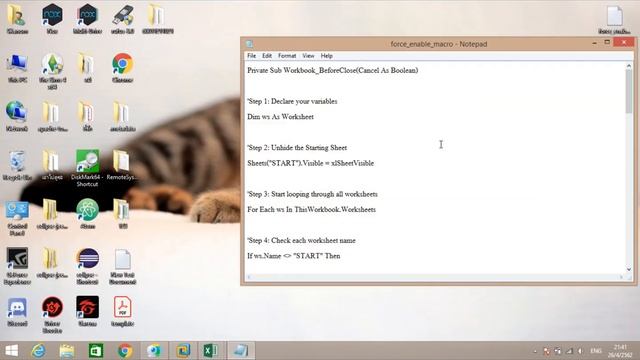
Task: Select the PDF file on the desktop
Action: point(122,311)
